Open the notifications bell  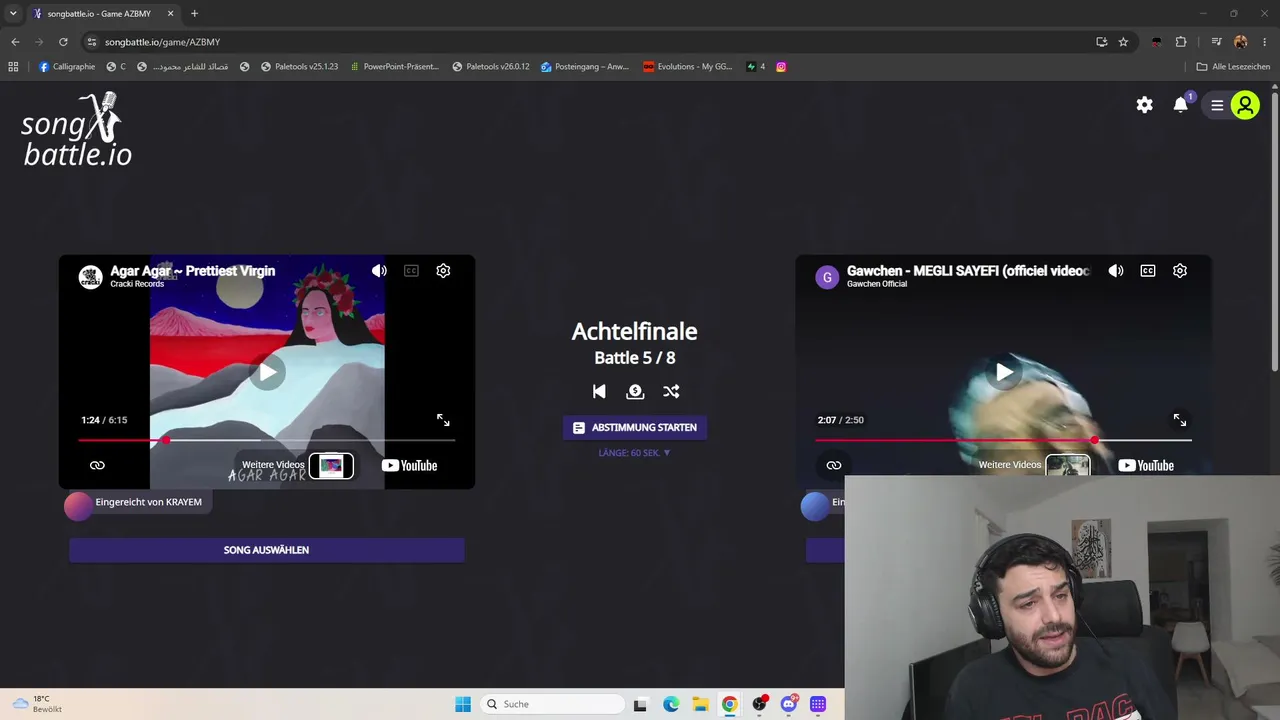[x=1181, y=105]
